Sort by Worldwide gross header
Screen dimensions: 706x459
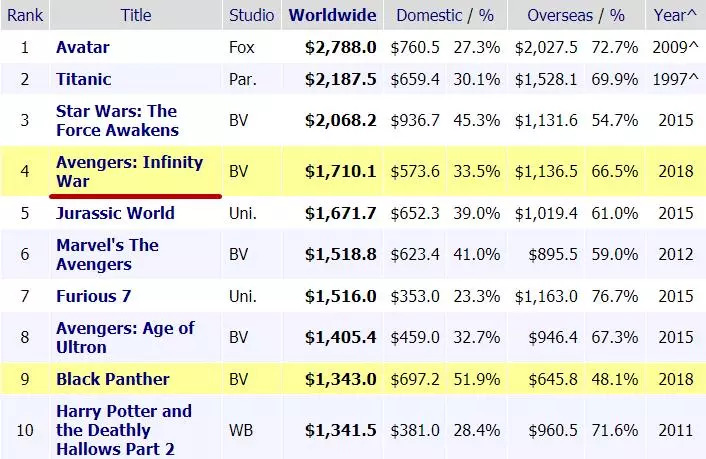pyautogui.click(x=332, y=15)
